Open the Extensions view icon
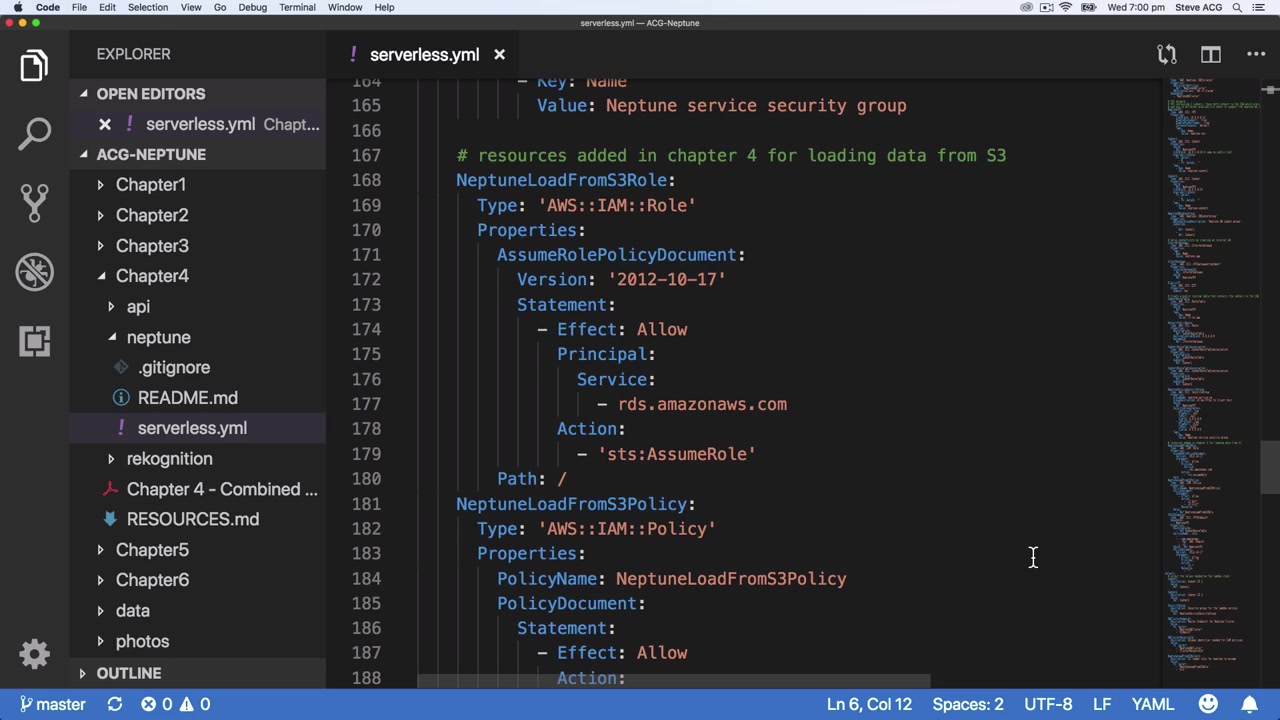Viewport: 1280px width, 720px height. (x=34, y=341)
